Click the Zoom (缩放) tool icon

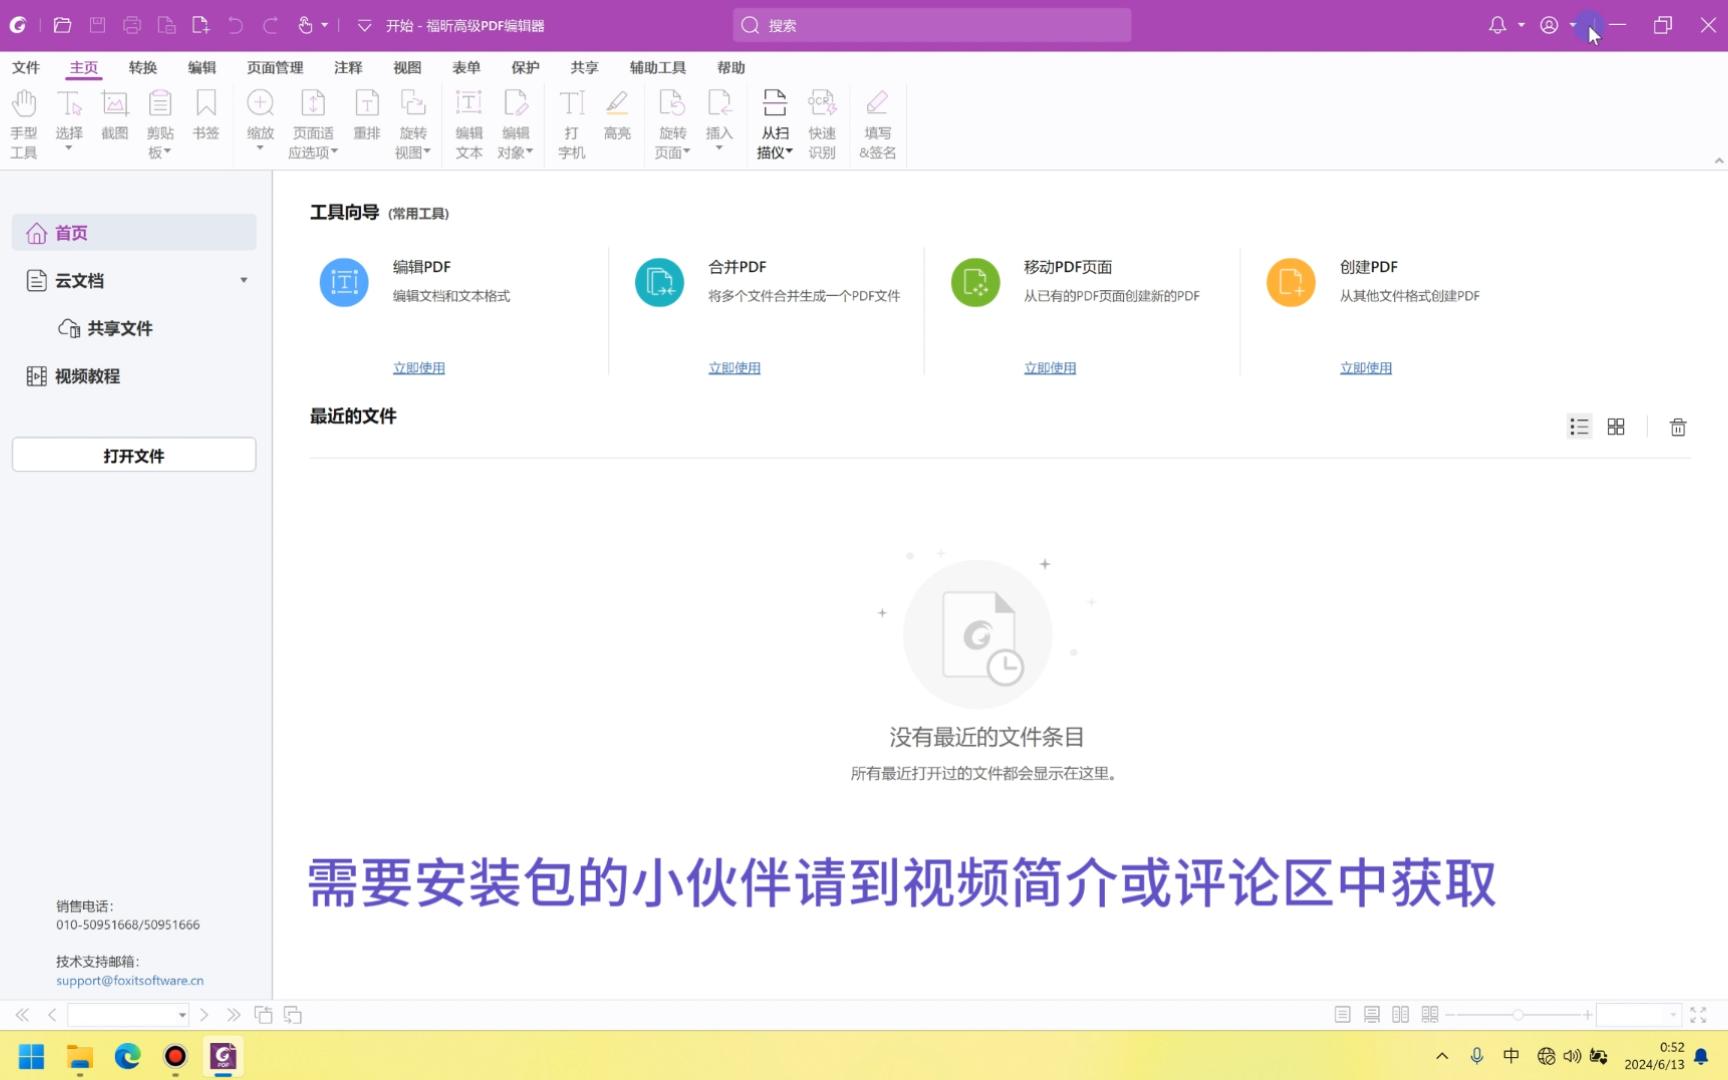[260, 104]
